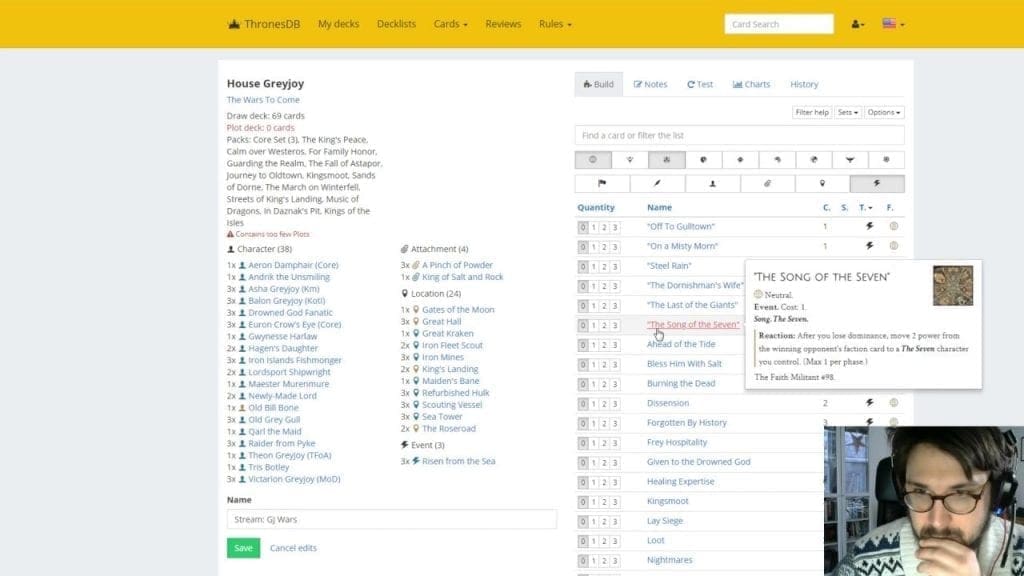
Task: Filter by Character card type
Action: click(712, 184)
